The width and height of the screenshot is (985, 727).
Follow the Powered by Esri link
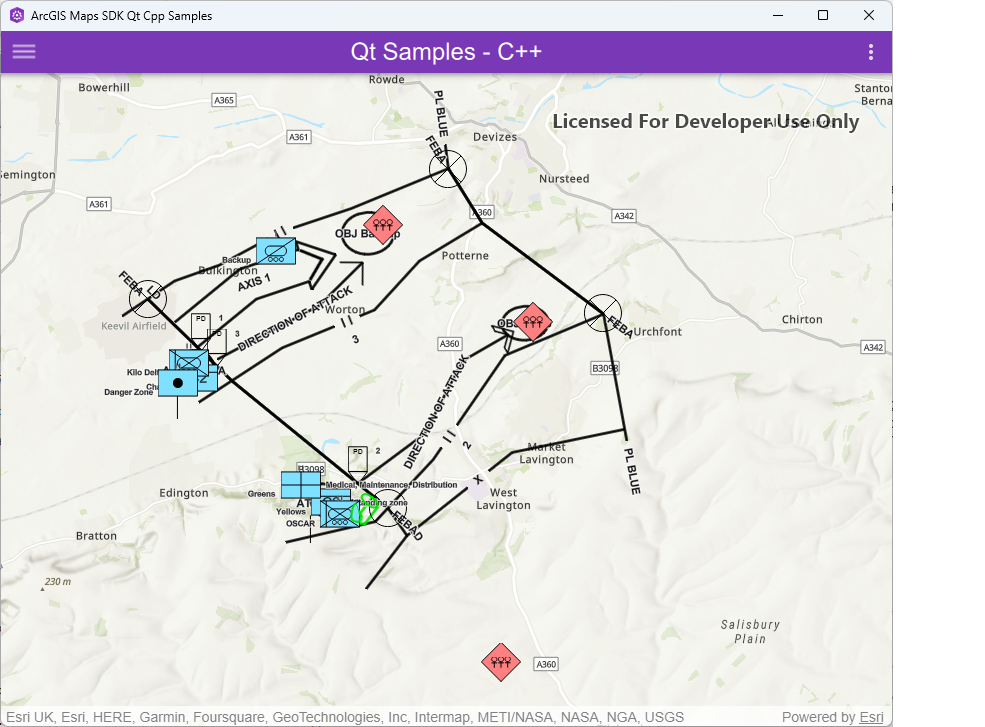pos(871,716)
